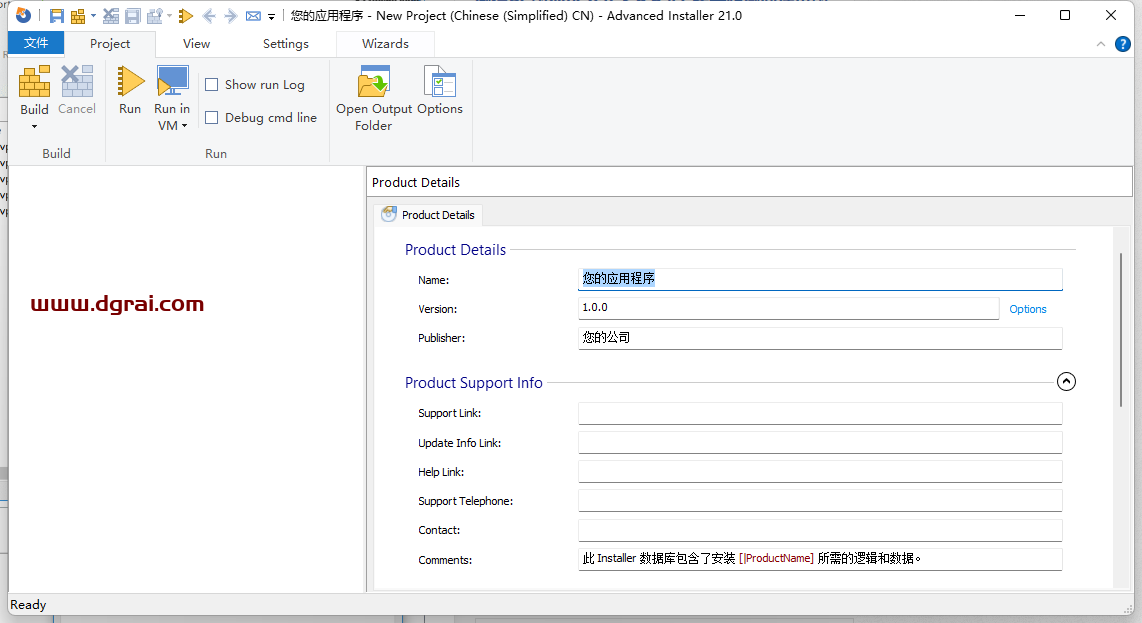Click the Ready status bar text
Viewport: 1142px width, 623px height.
28,605
